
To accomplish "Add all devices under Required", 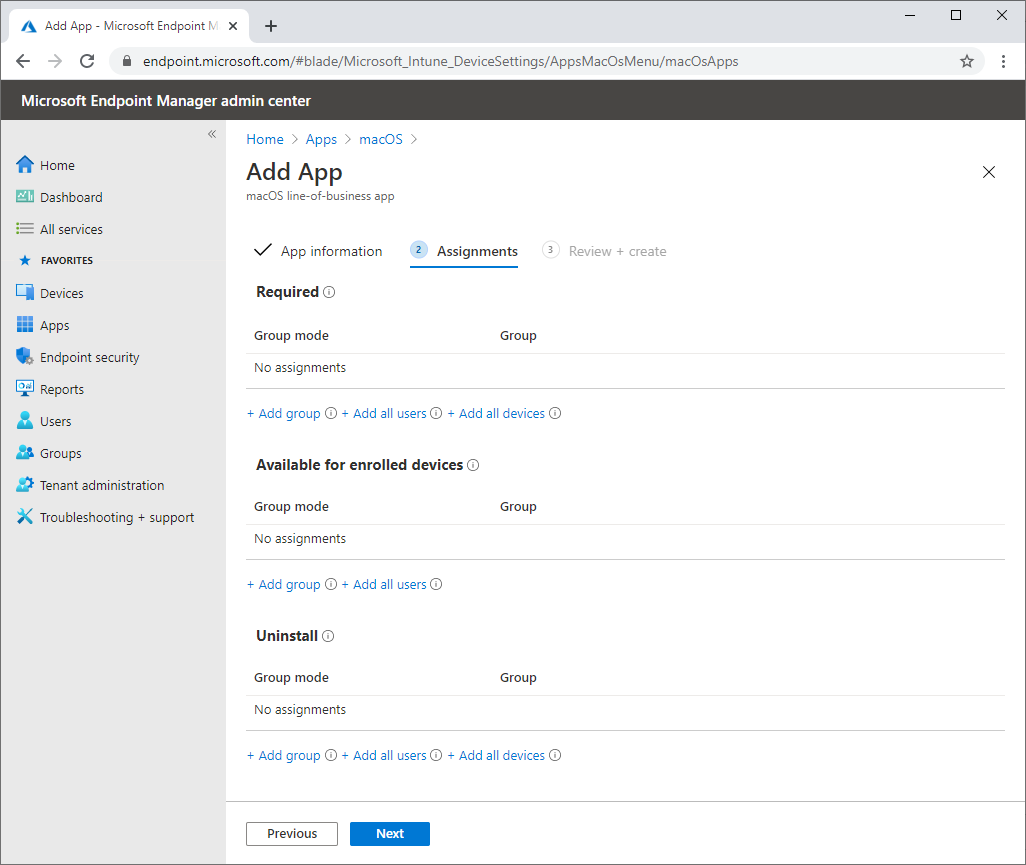I will click(496, 414).
